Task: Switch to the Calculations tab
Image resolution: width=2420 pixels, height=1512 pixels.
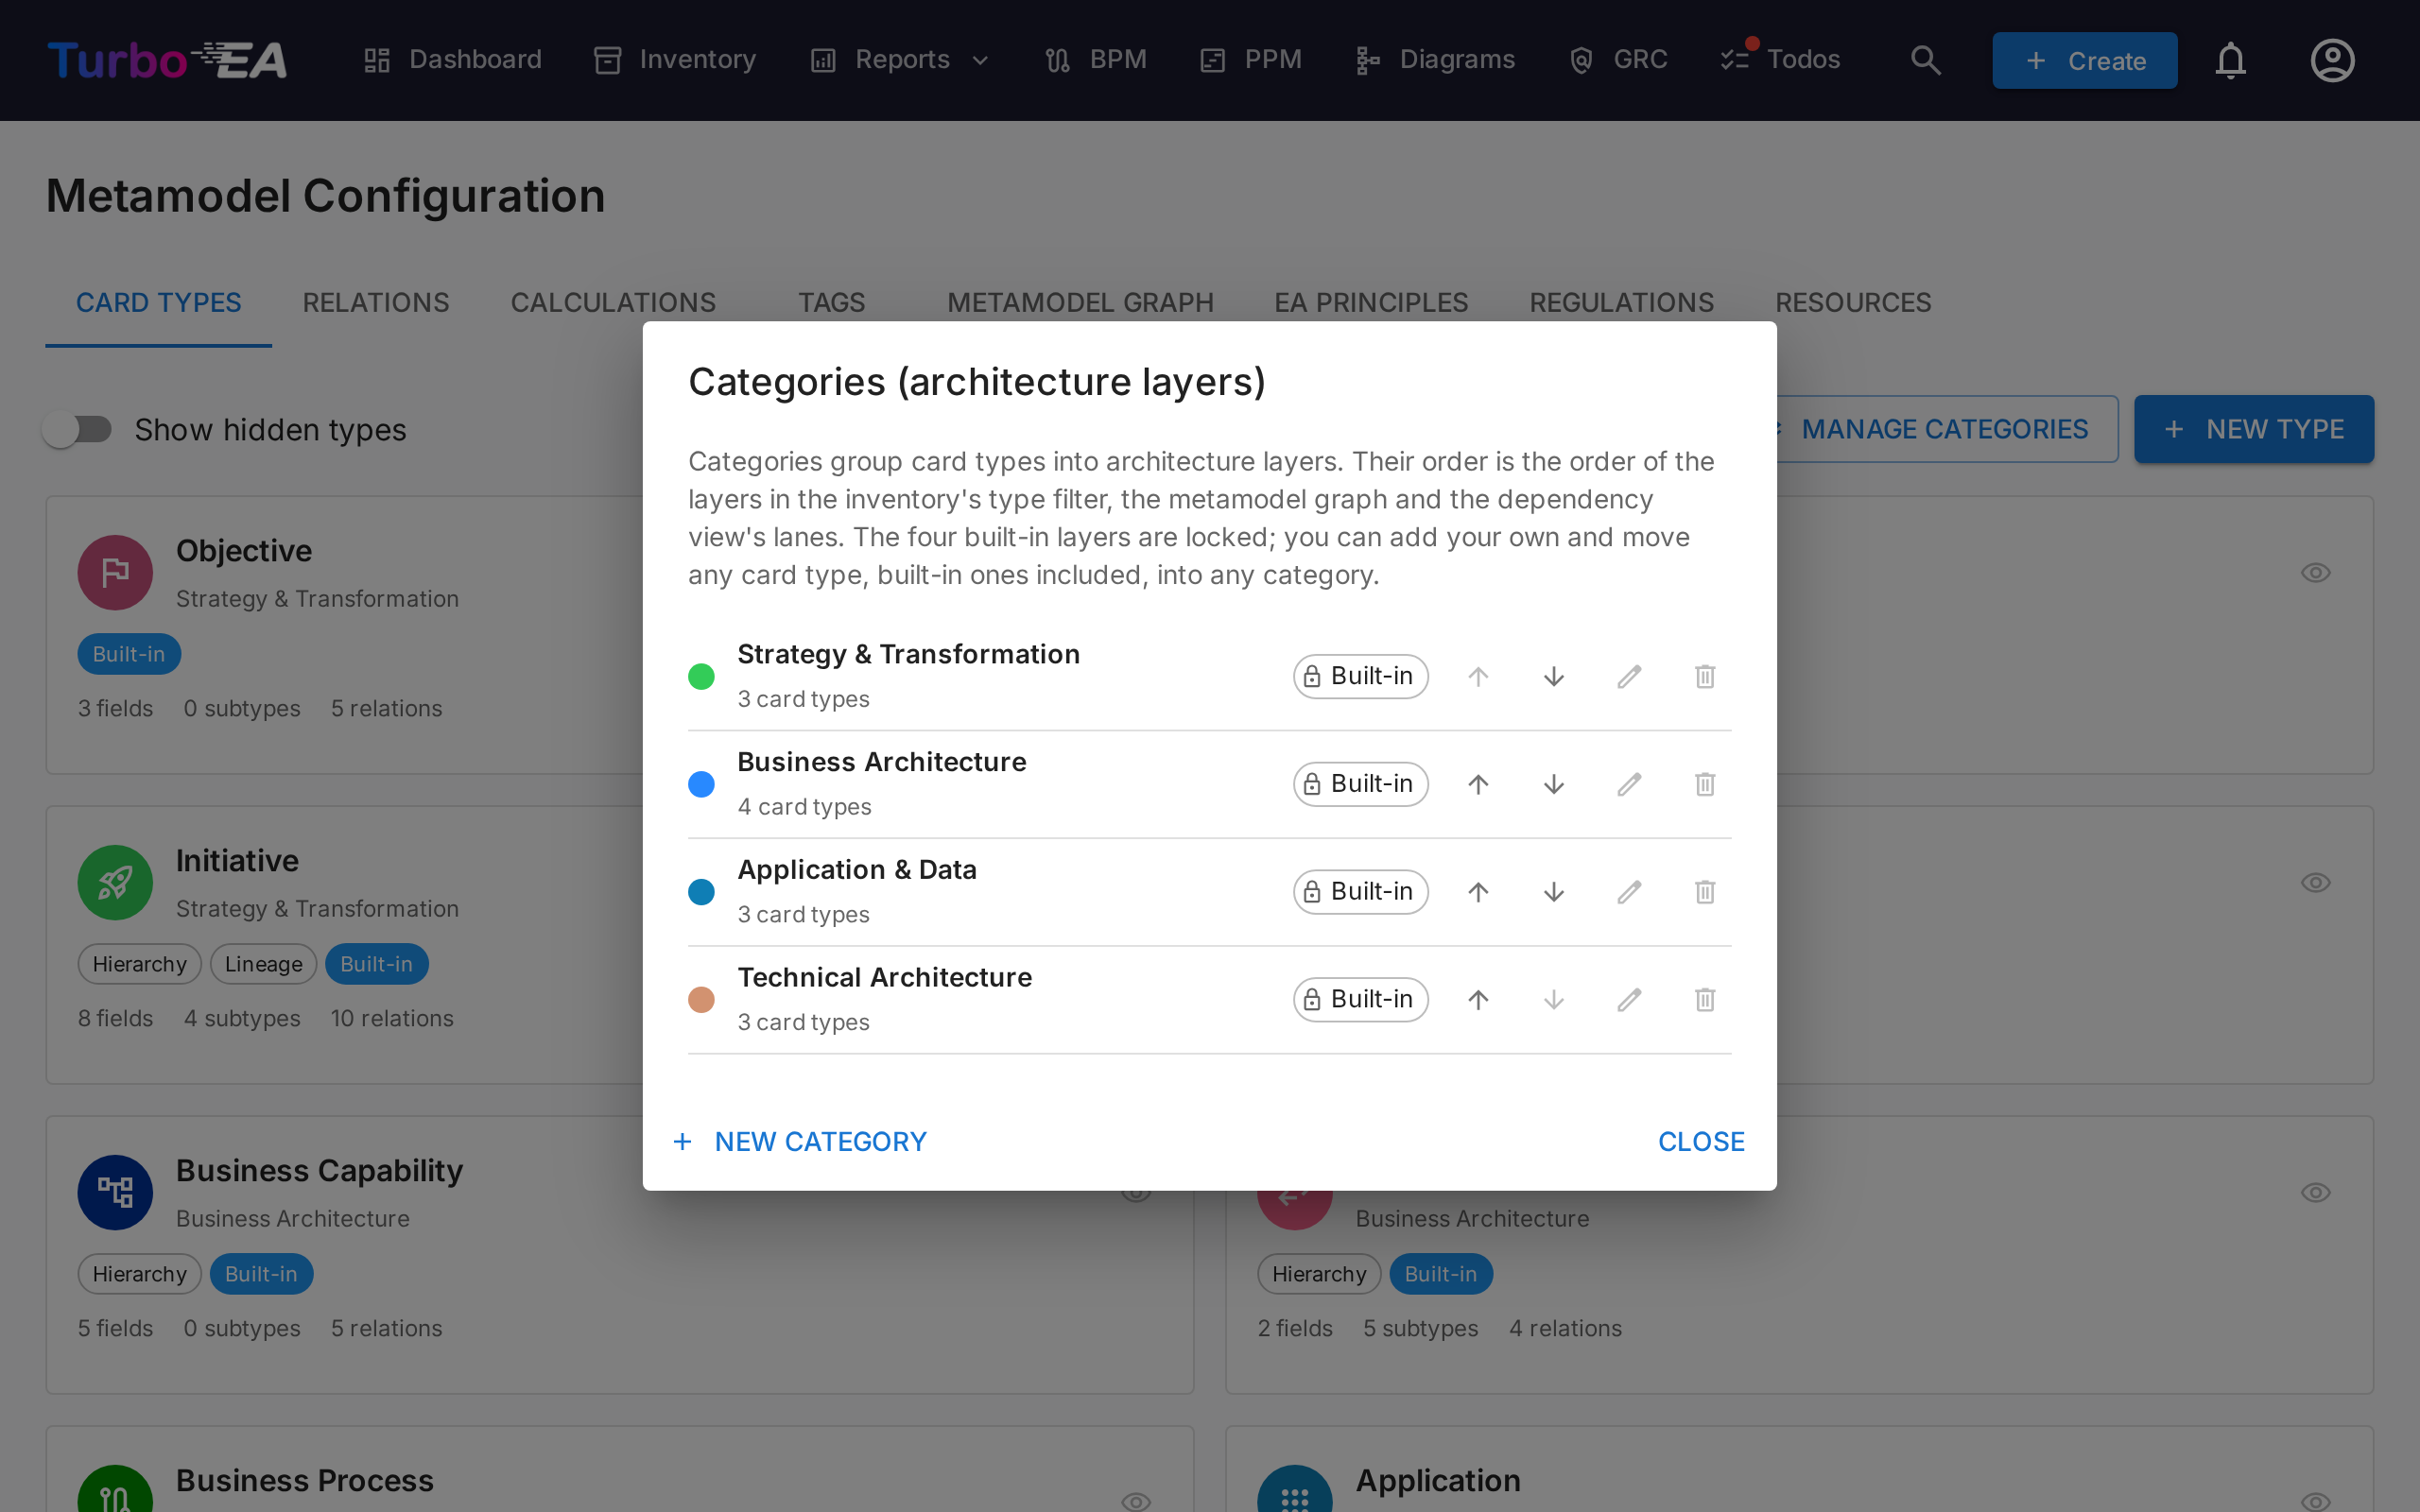Action: 613,303
